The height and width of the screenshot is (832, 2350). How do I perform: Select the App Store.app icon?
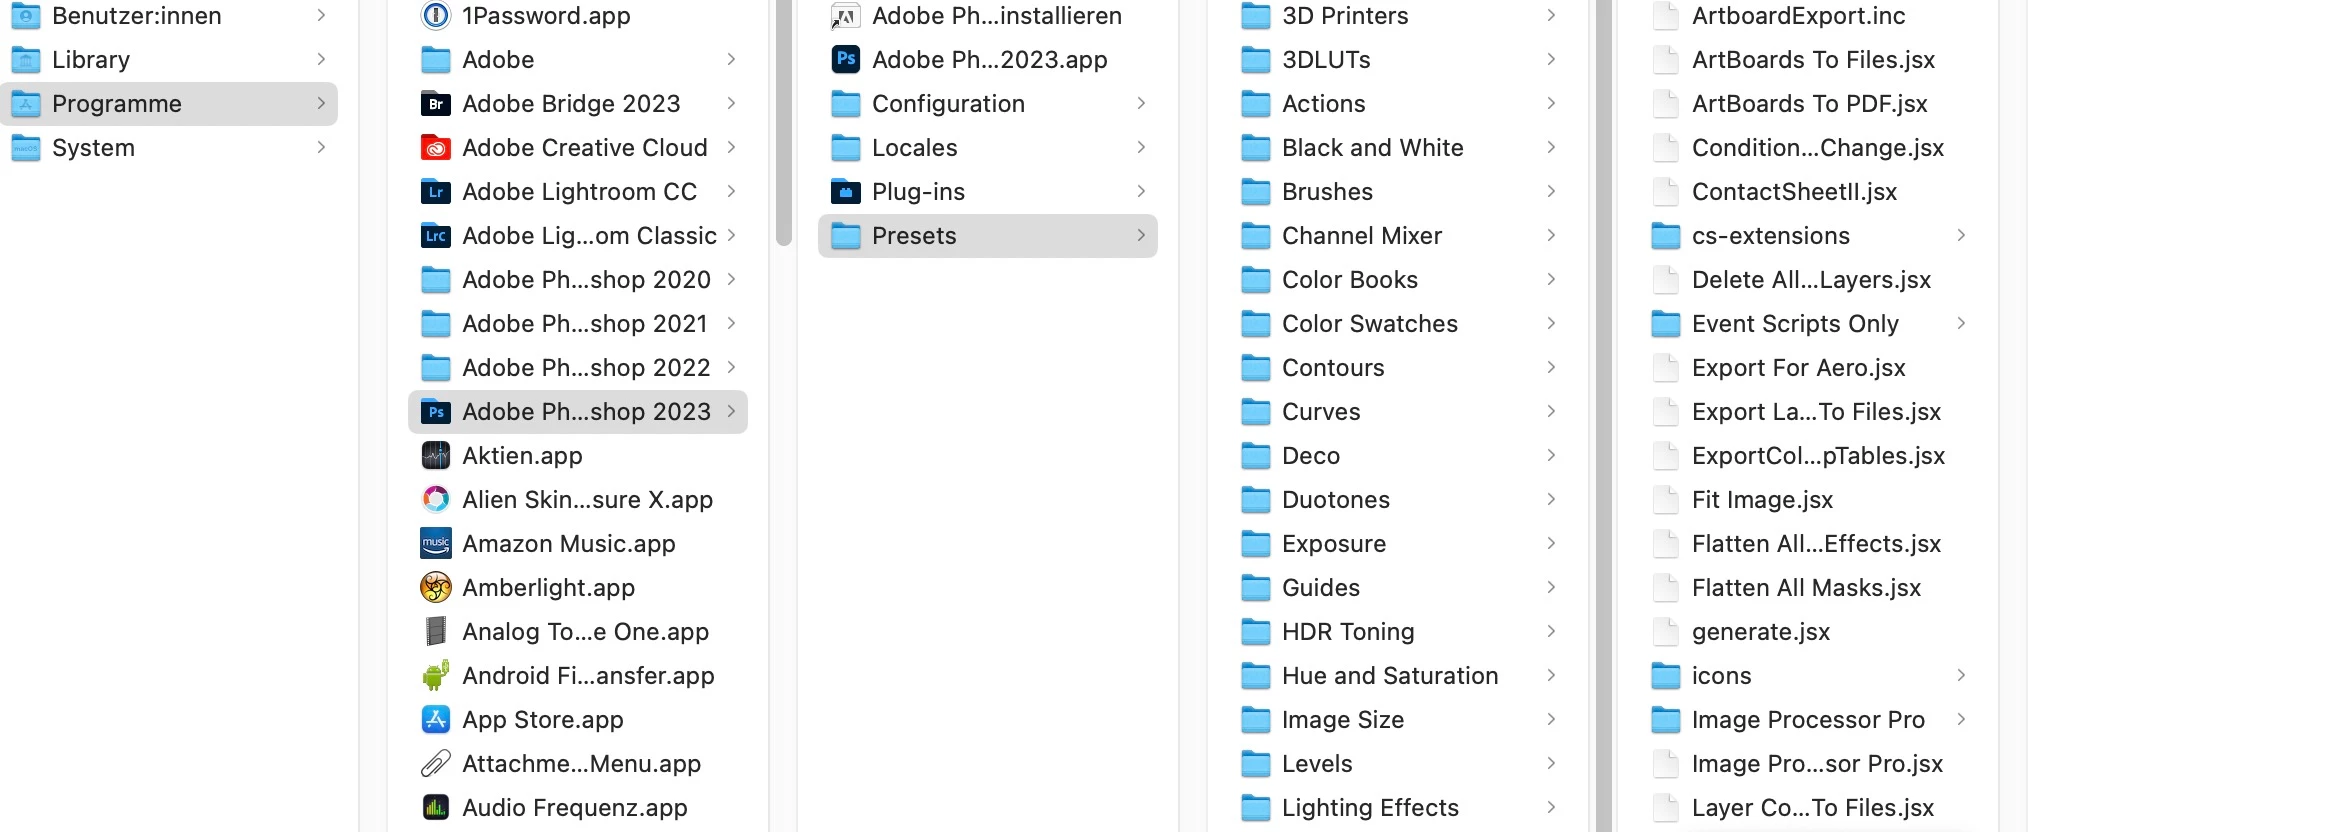point(436,720)
